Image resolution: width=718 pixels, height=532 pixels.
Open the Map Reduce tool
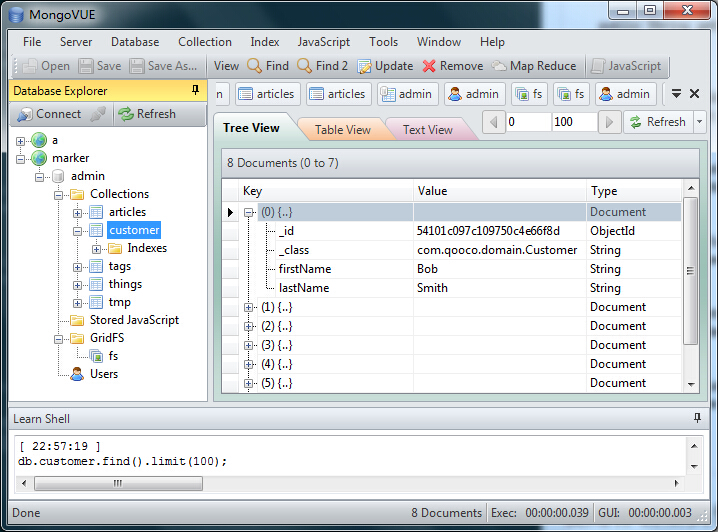click(x=534, y=66)
